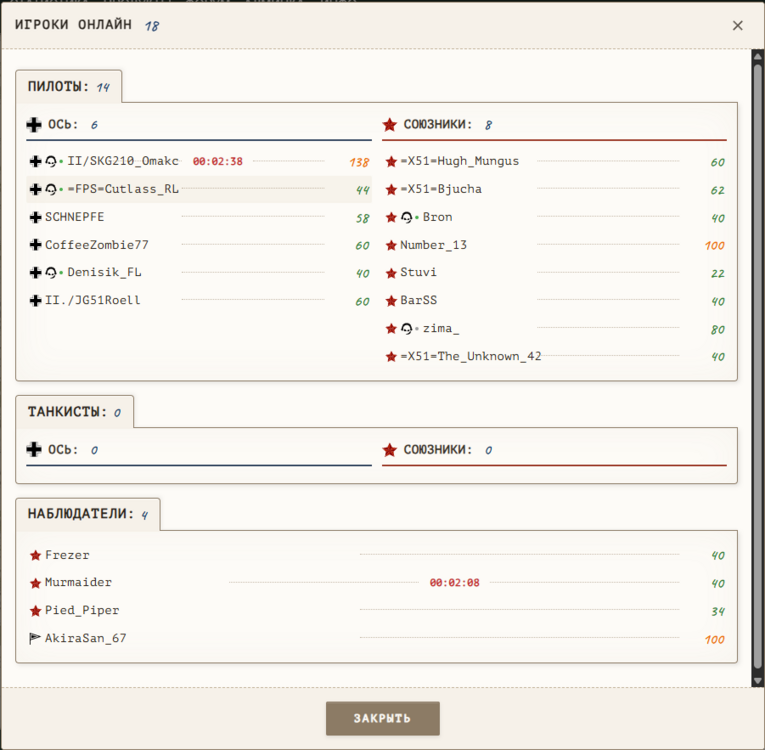Click headset icon next to =FPS=Cutlass_RL

[51, 189]
